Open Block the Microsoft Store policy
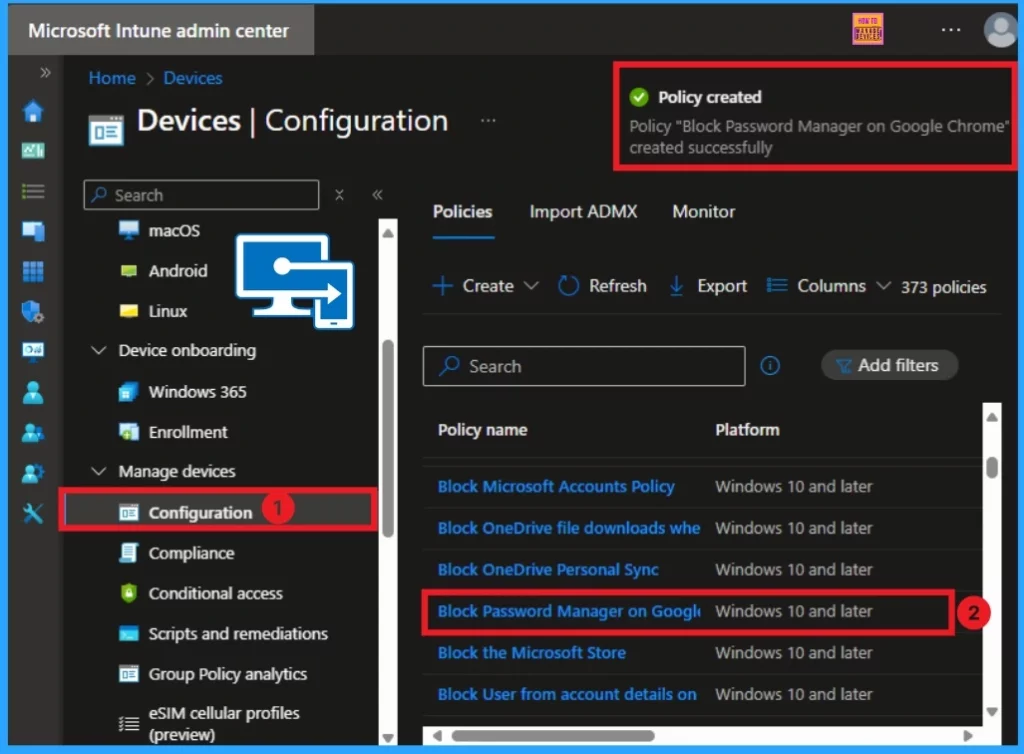The width and height of the screenshot is (1024, 754). point(532,653)
